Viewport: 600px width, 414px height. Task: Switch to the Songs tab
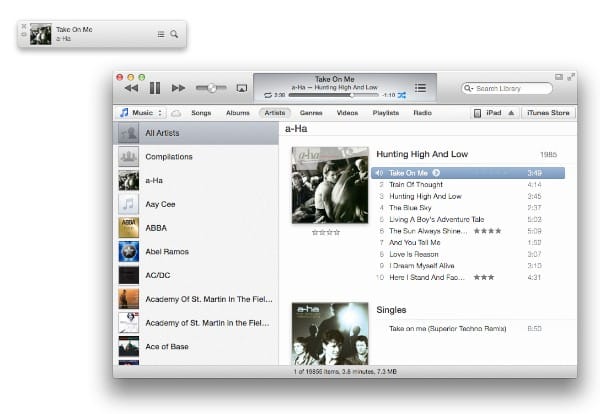point(201,113)
